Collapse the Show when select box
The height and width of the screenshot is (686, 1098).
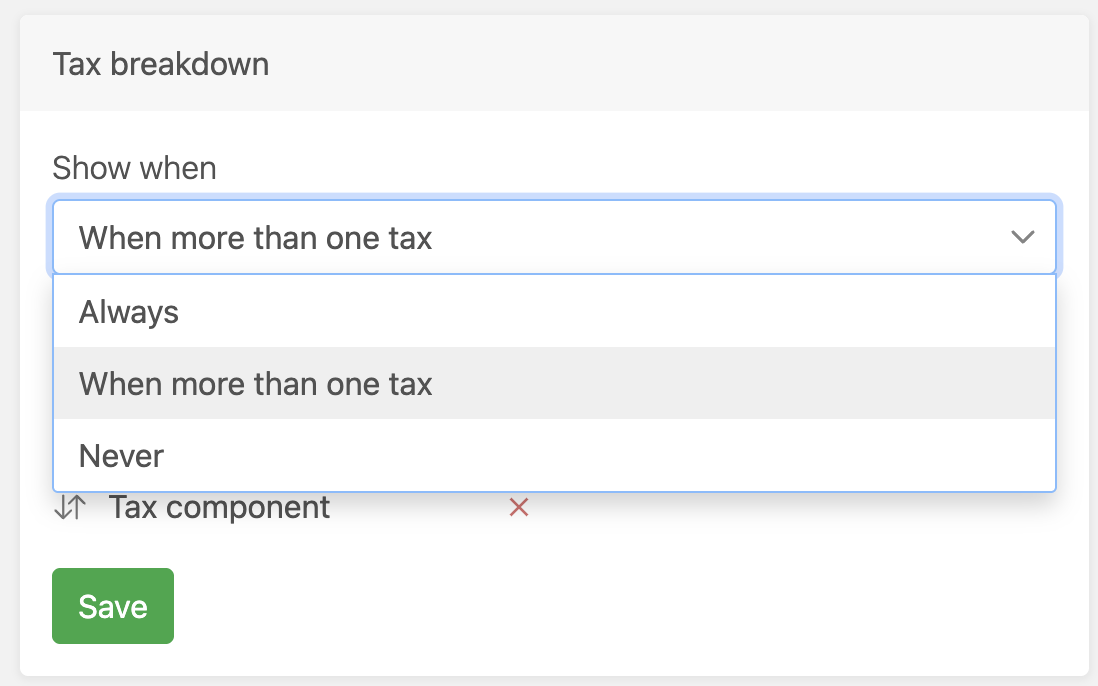(554, 237)
